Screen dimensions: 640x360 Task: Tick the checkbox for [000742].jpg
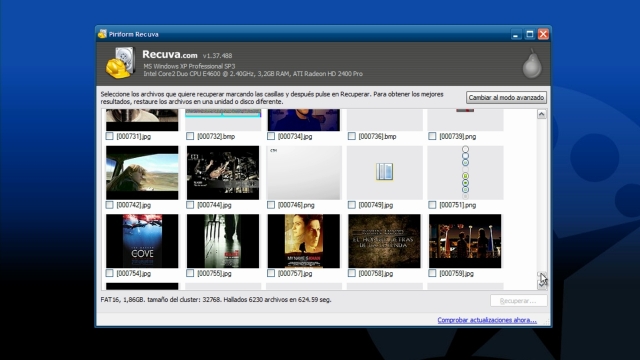pos(109,204)
